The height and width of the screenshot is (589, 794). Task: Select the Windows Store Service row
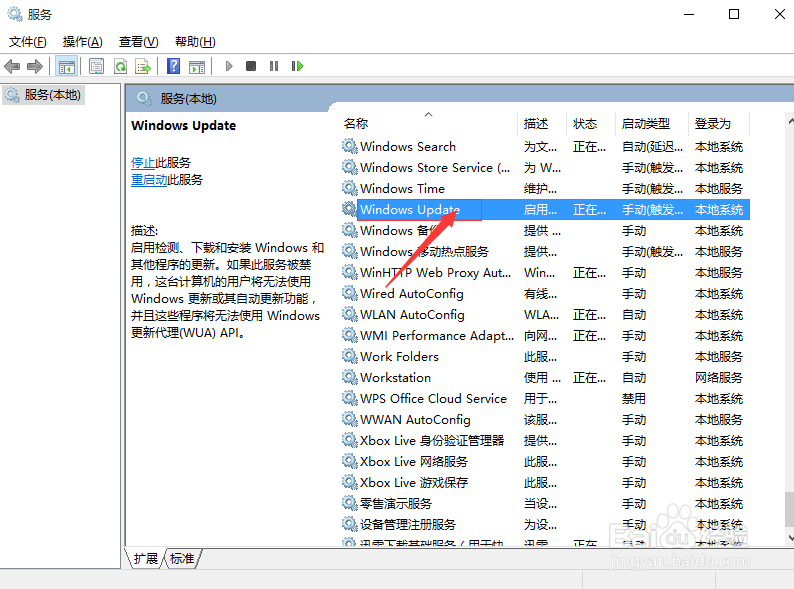(545, 168)
